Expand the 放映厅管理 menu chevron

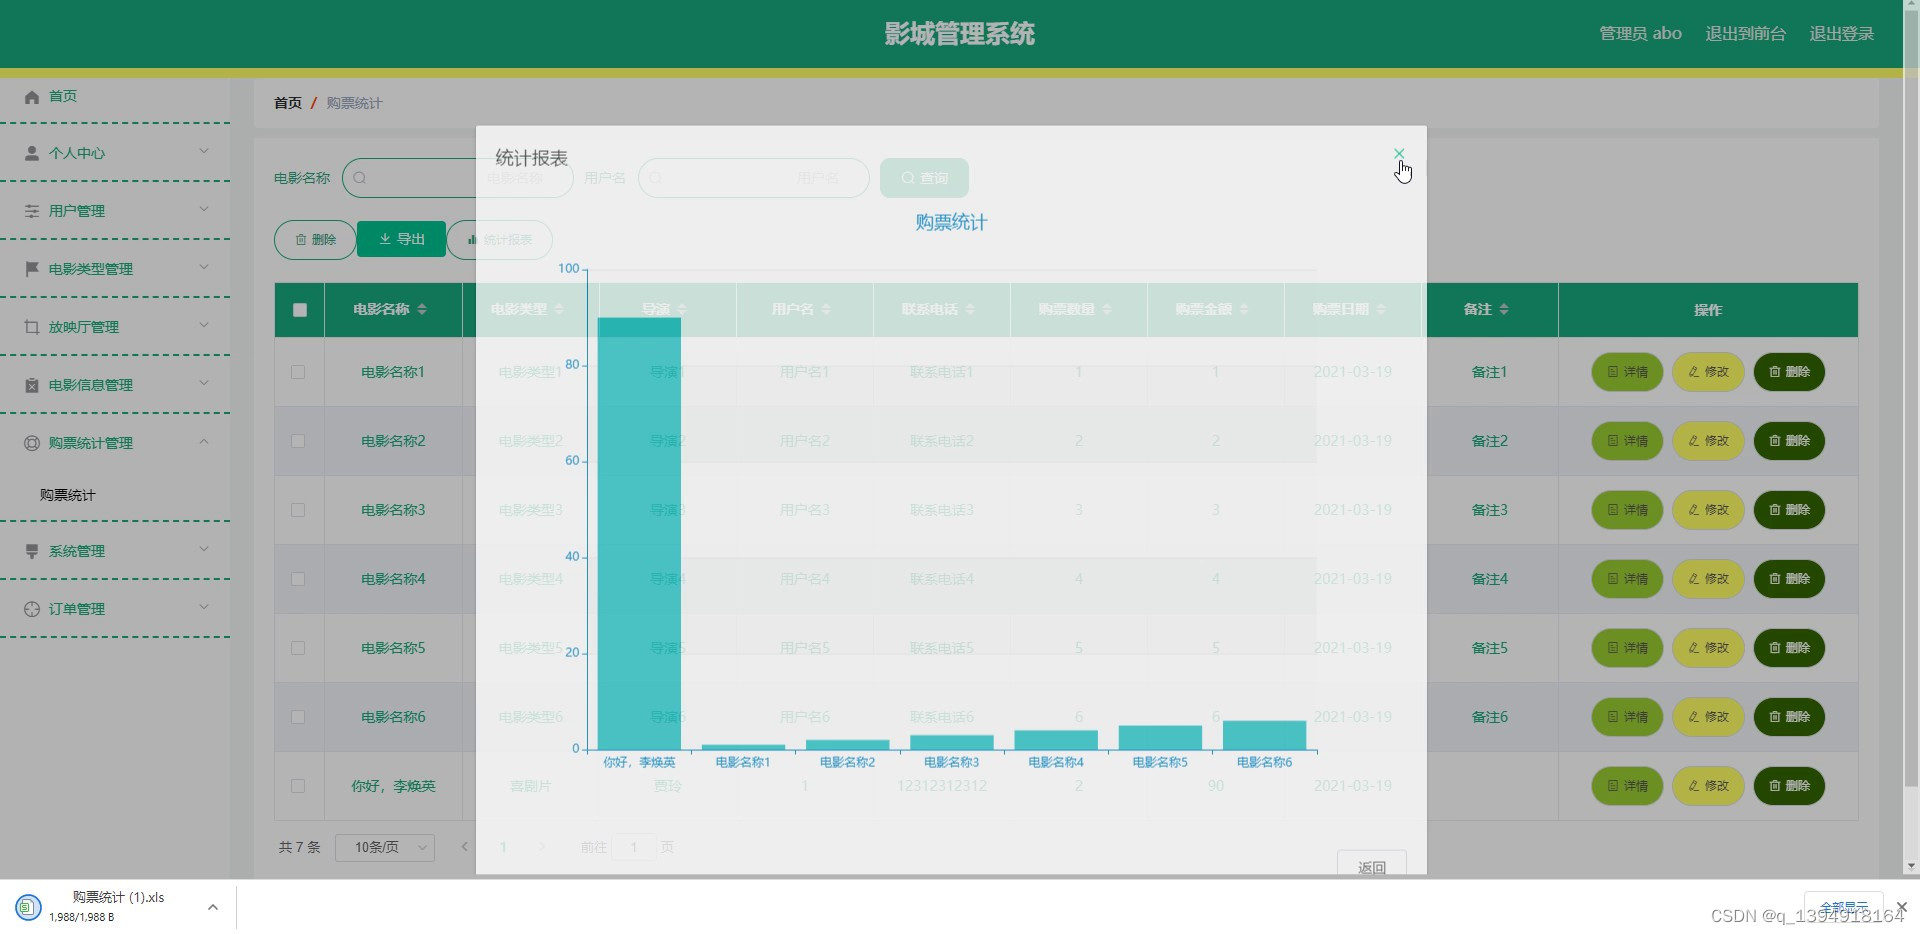click(x=204, y=326)
